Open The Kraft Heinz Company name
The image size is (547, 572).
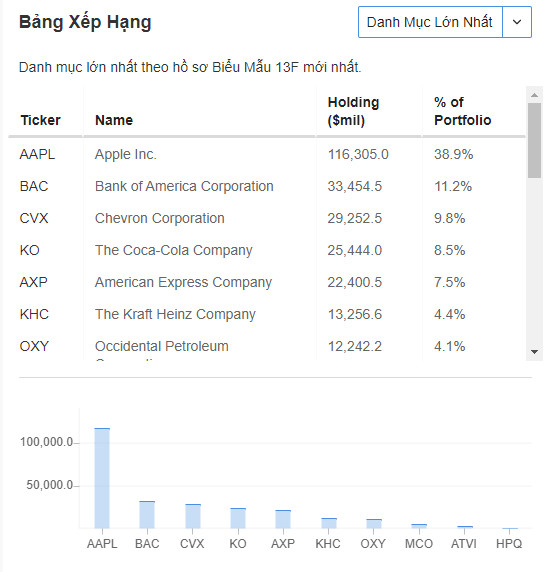click(175, 314)
